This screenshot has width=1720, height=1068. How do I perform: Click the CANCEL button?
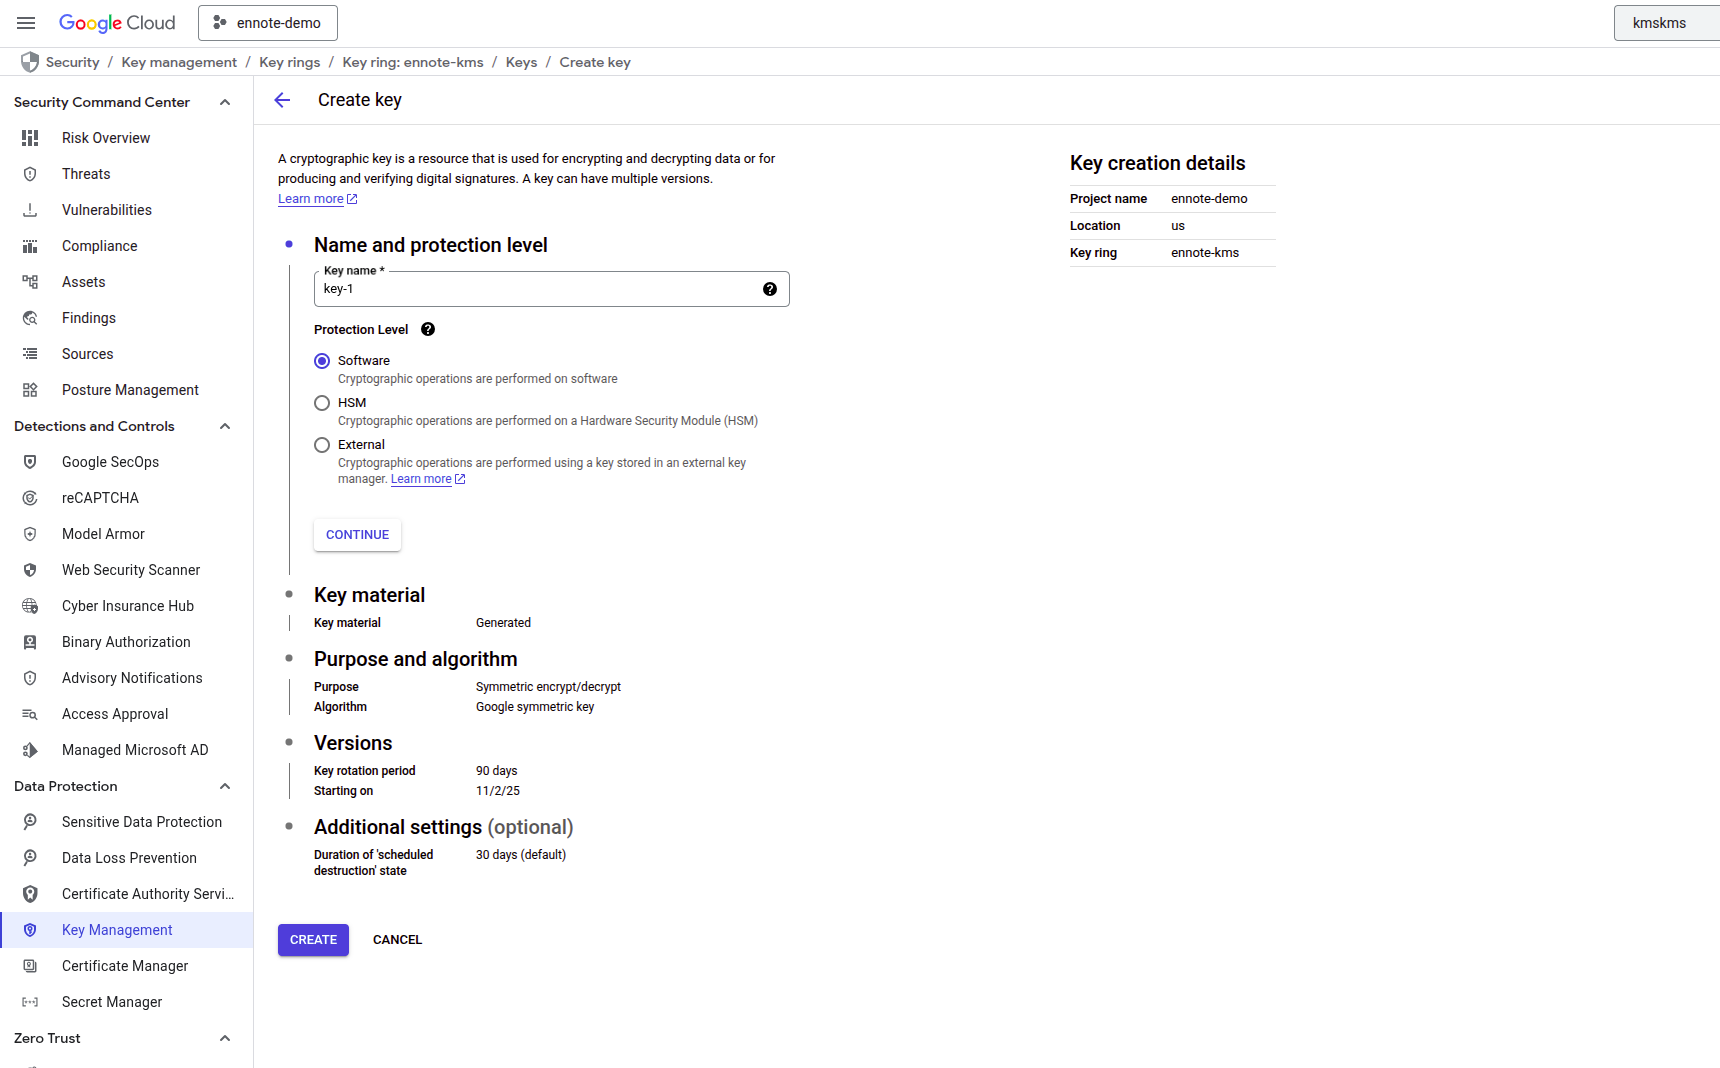[x=397, y=940]
